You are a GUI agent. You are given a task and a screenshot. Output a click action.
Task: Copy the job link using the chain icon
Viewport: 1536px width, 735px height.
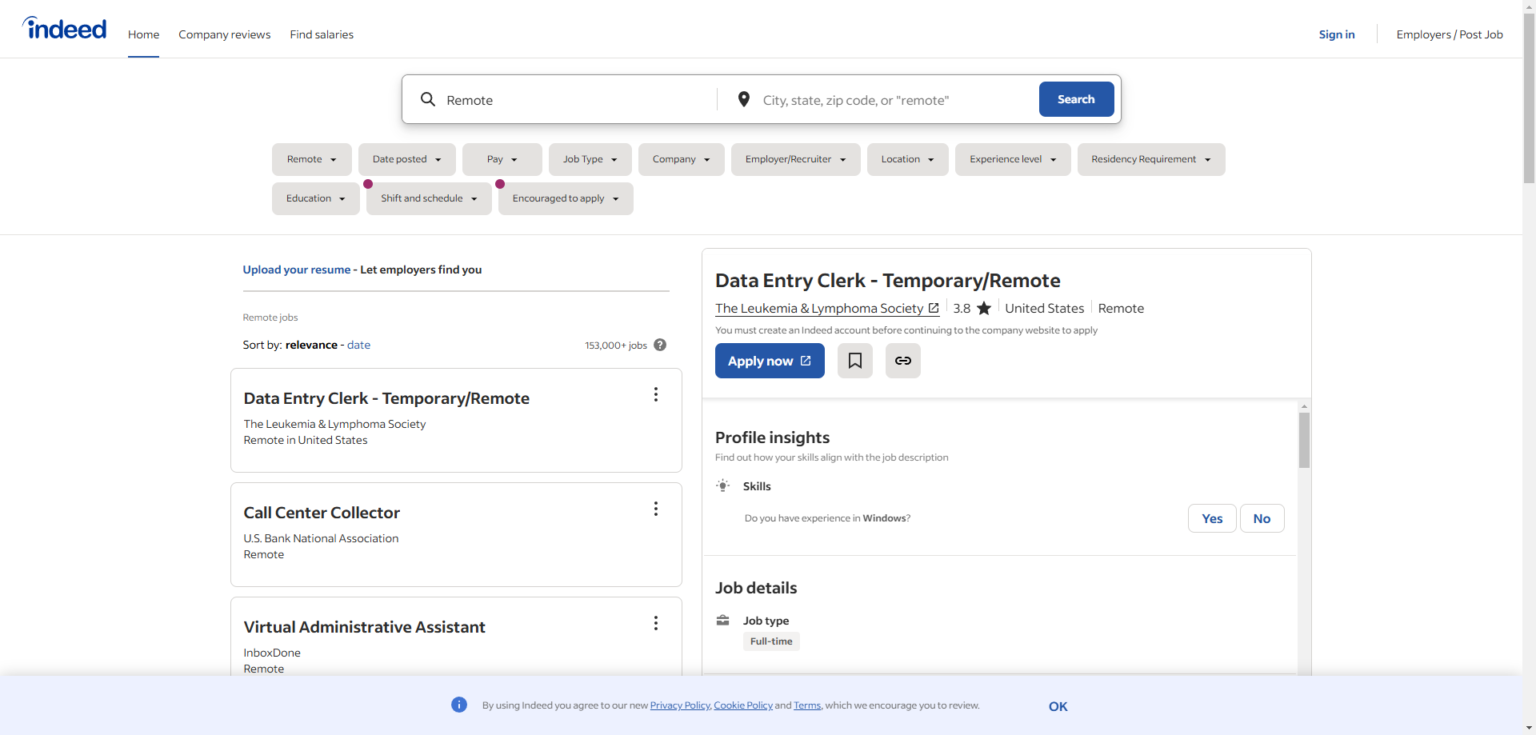902,360
